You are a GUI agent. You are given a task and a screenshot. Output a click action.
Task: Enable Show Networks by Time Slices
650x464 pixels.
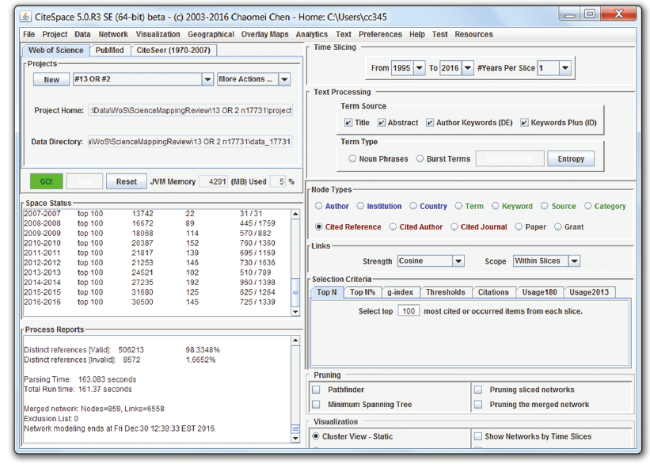(x=478, y=436)
